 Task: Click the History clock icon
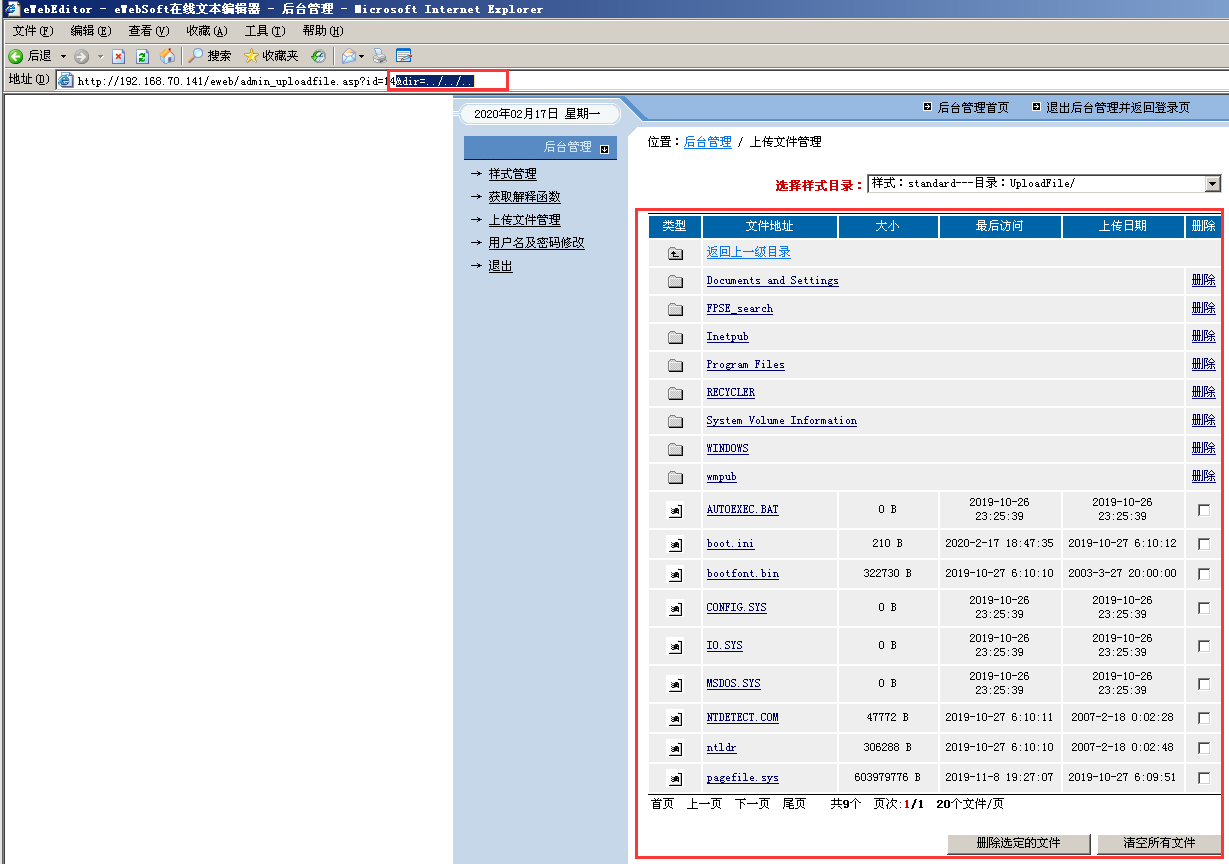click(317, 56)
